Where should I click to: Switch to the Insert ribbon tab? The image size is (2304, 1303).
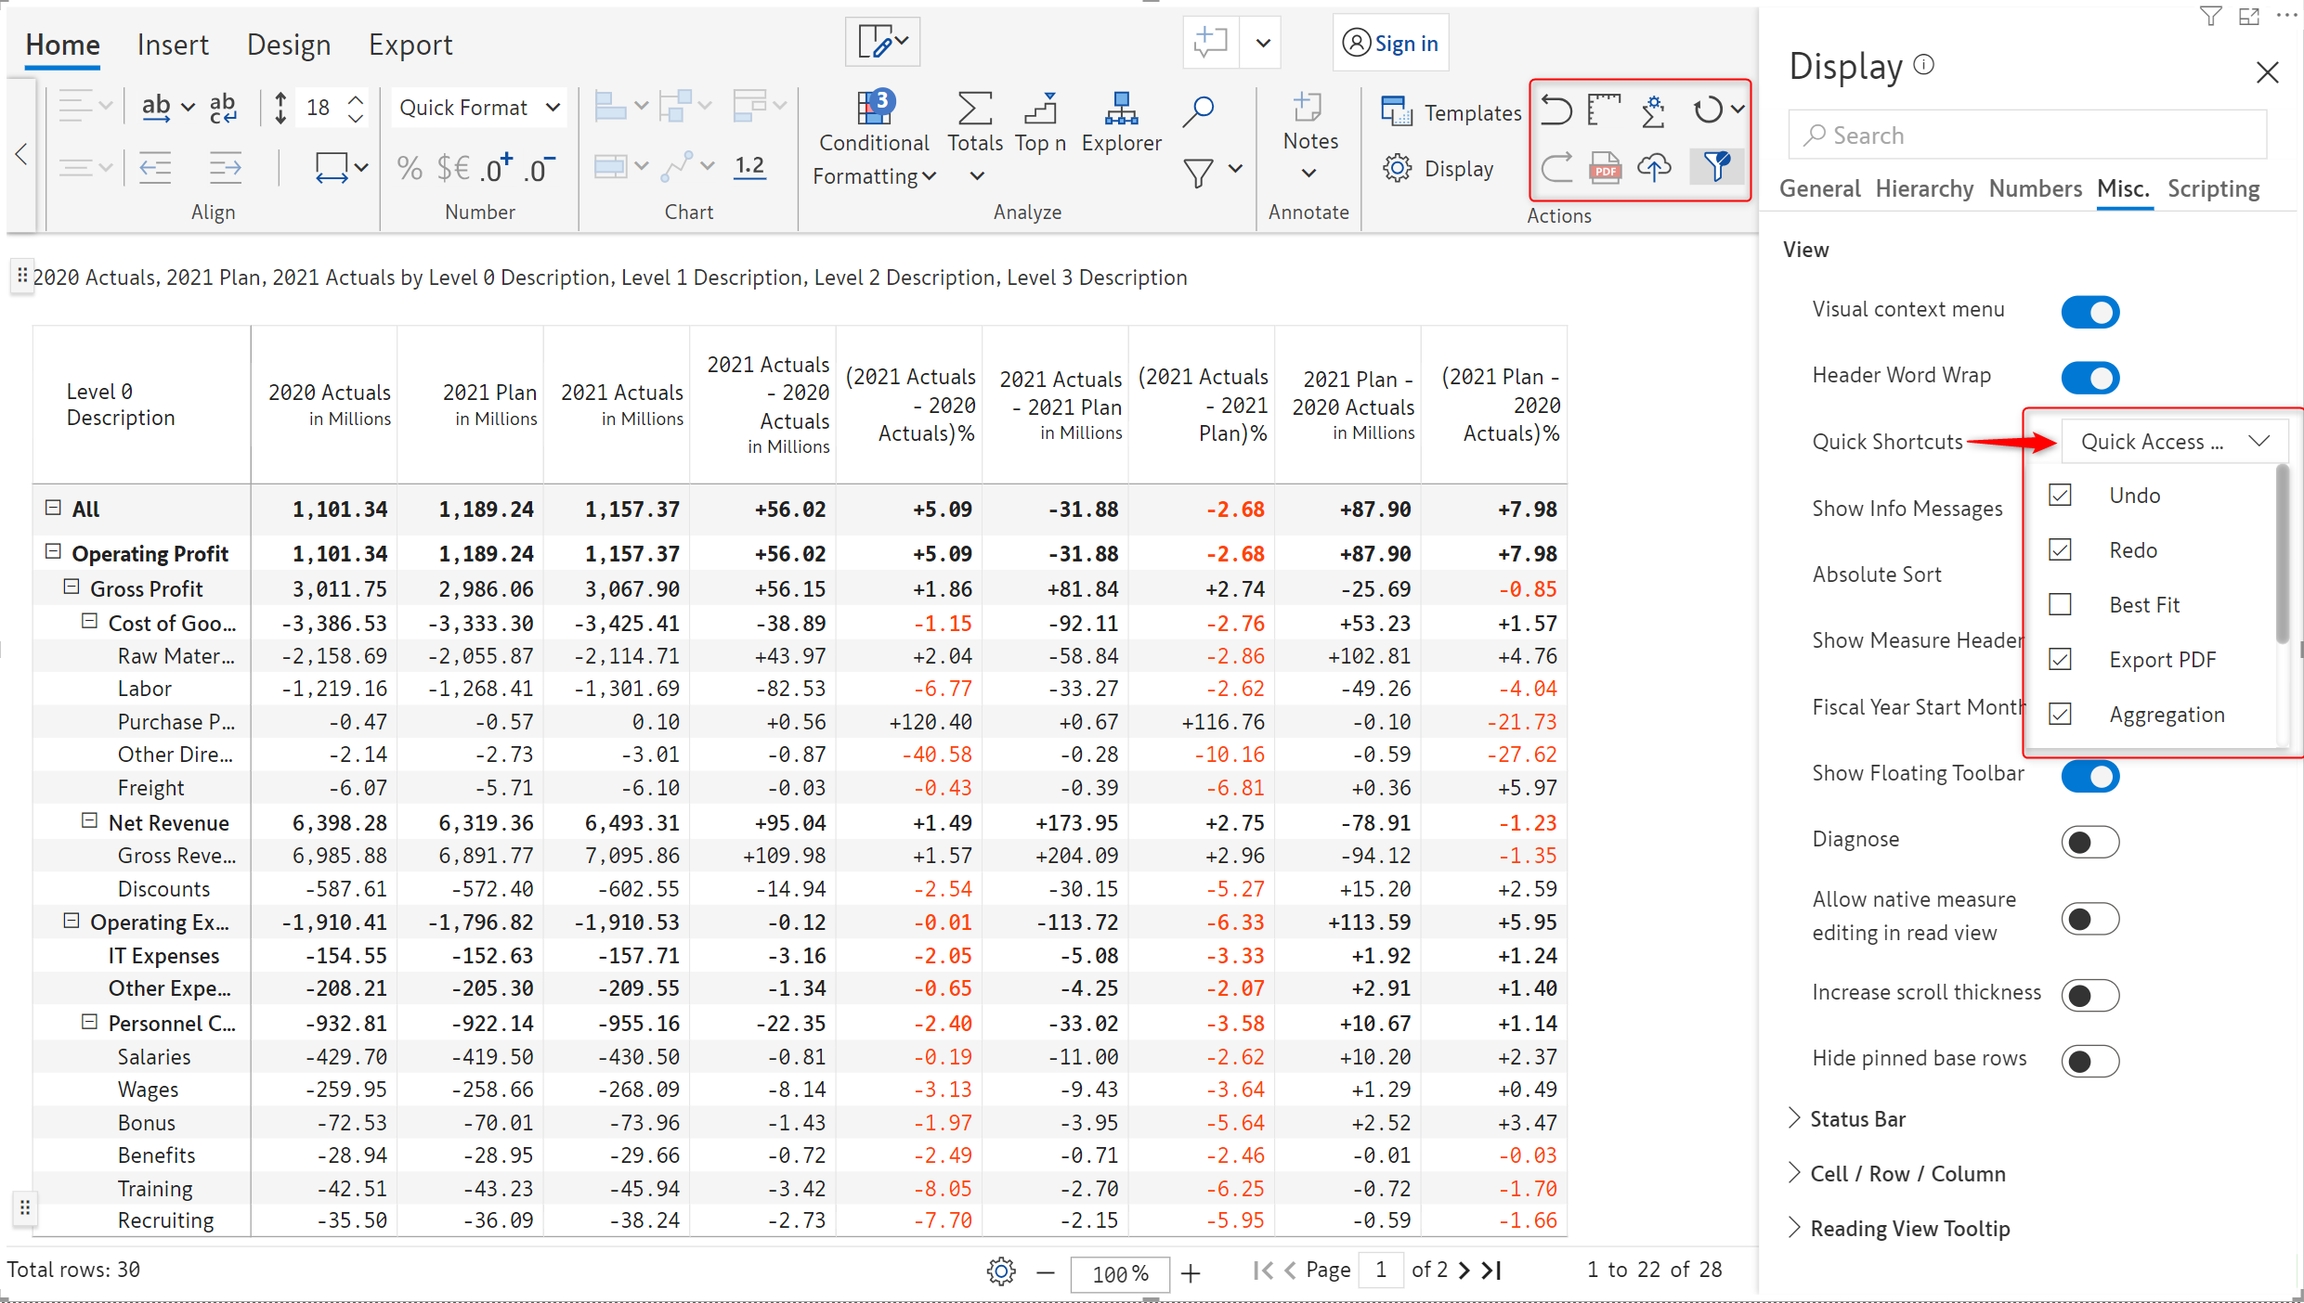click(x=172, y=44)
